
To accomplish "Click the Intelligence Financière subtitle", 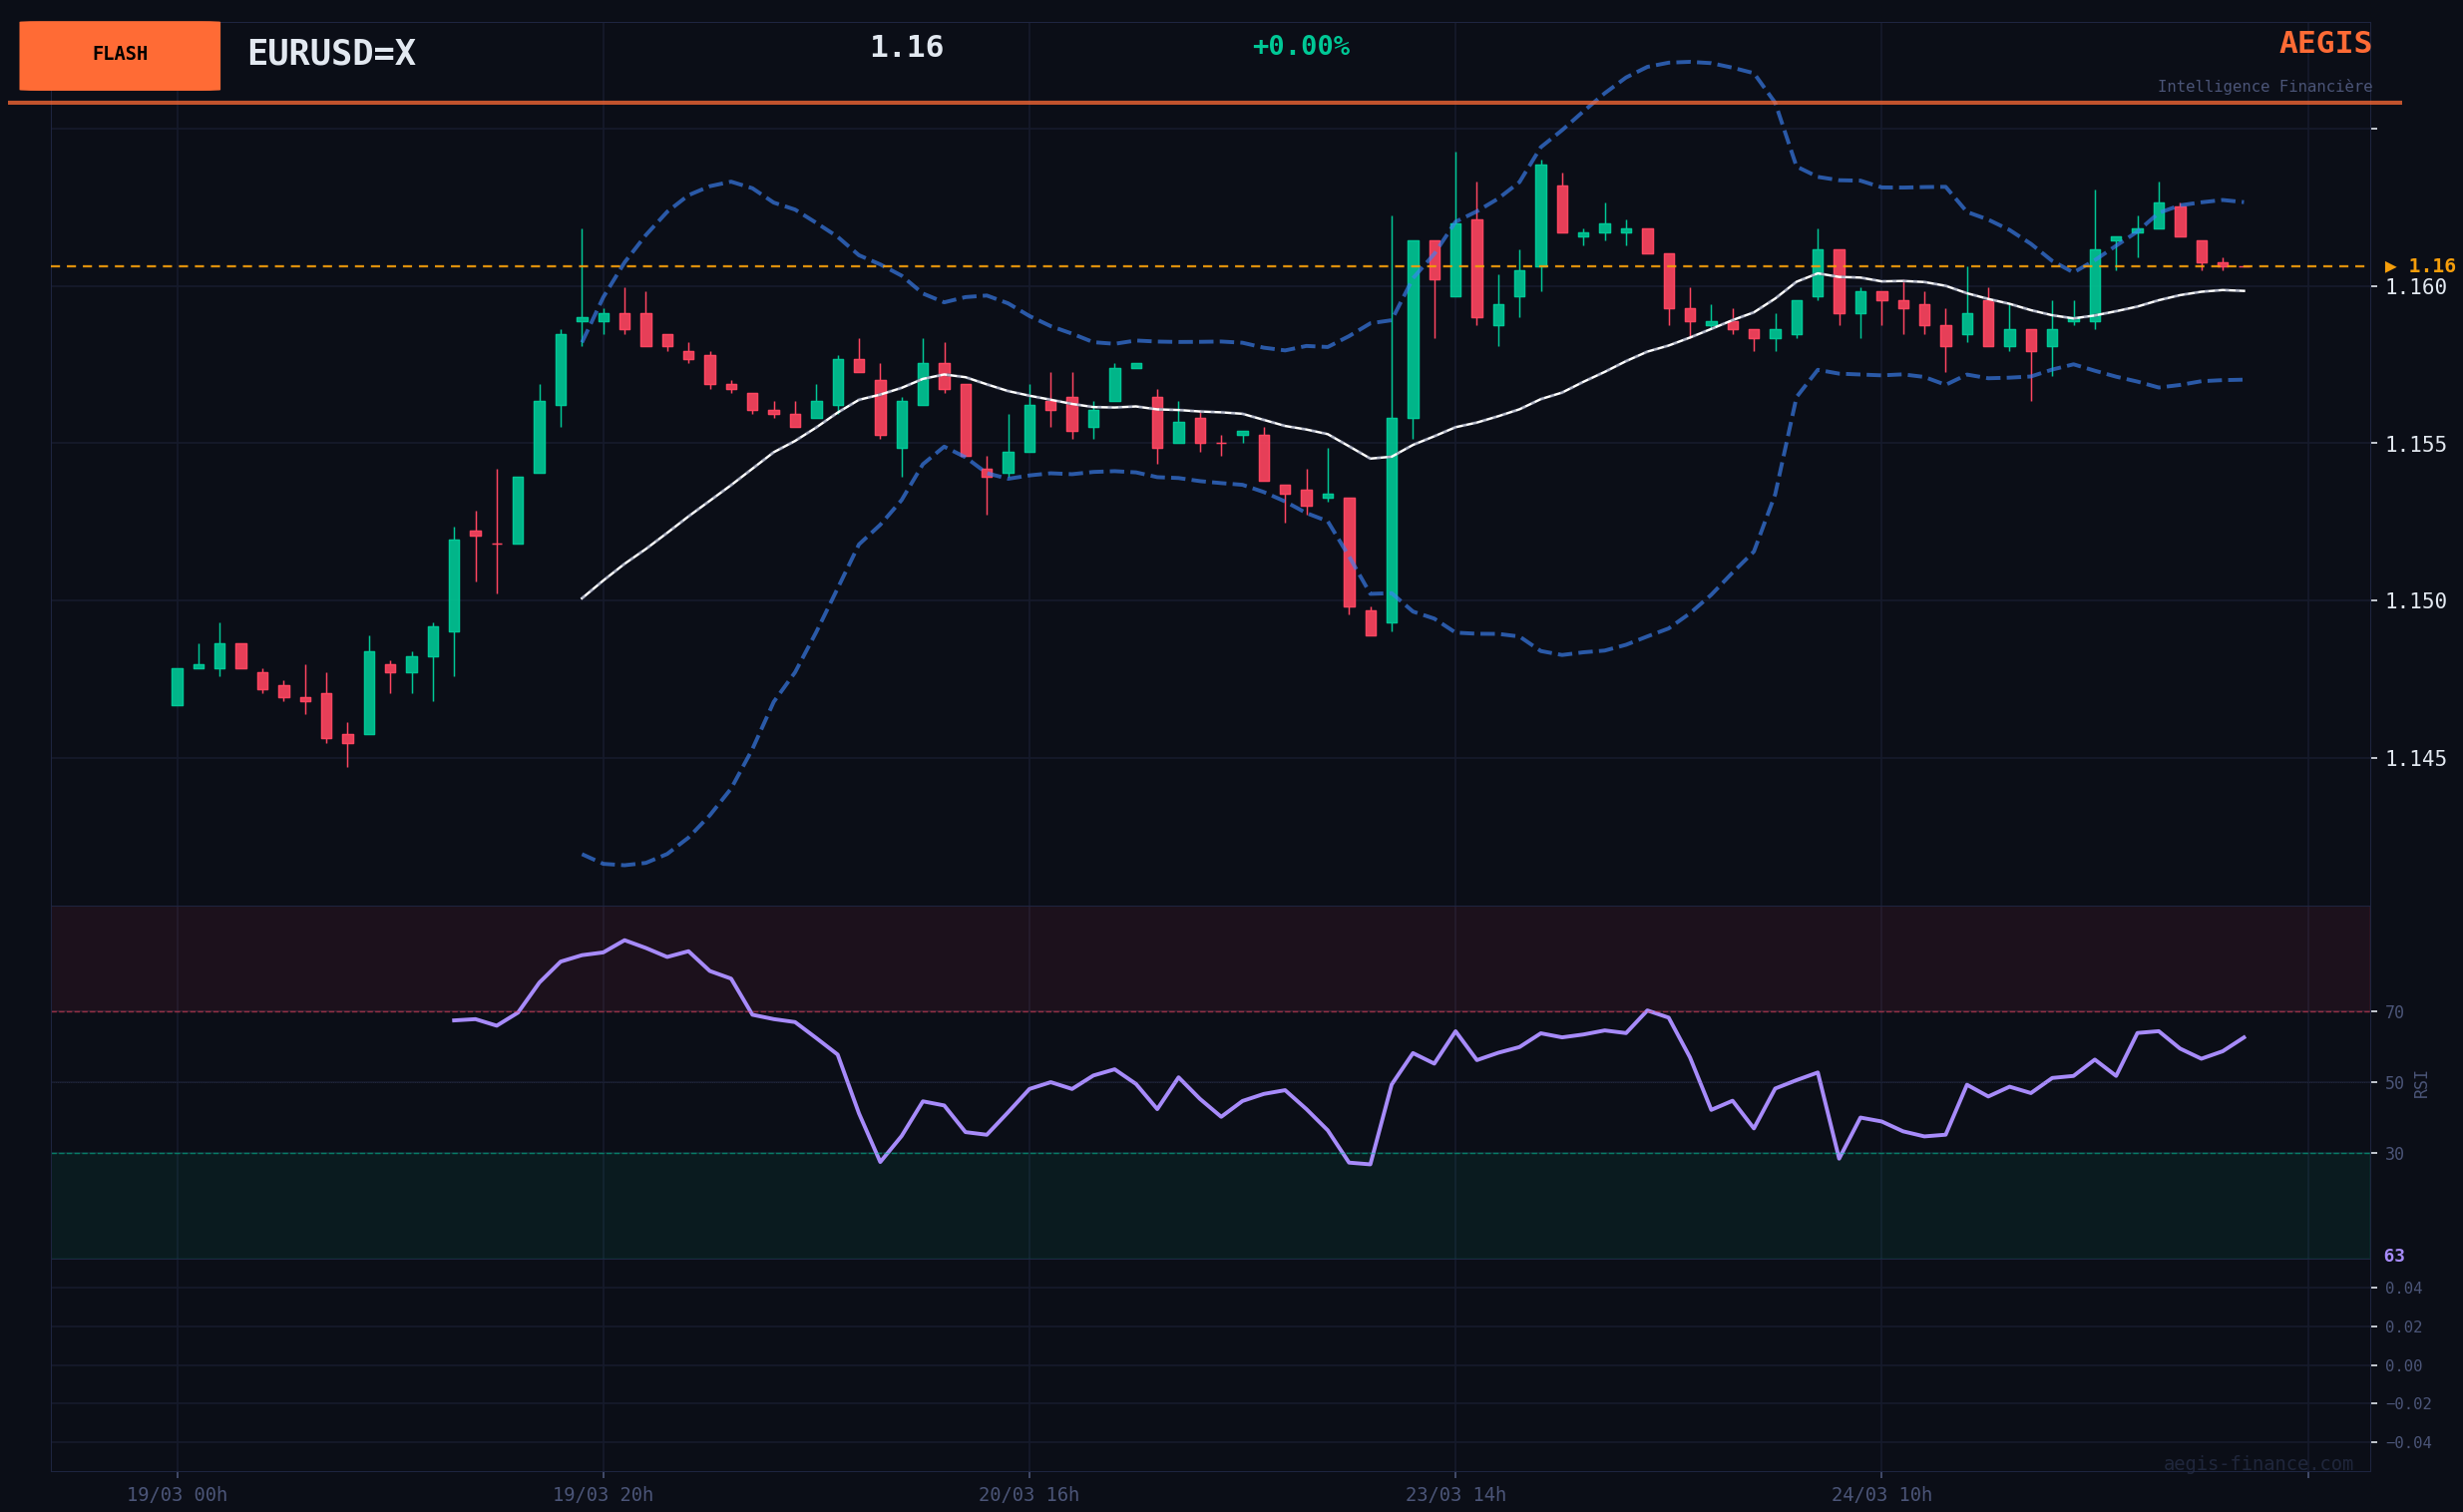I will [x=2264, y=87].
